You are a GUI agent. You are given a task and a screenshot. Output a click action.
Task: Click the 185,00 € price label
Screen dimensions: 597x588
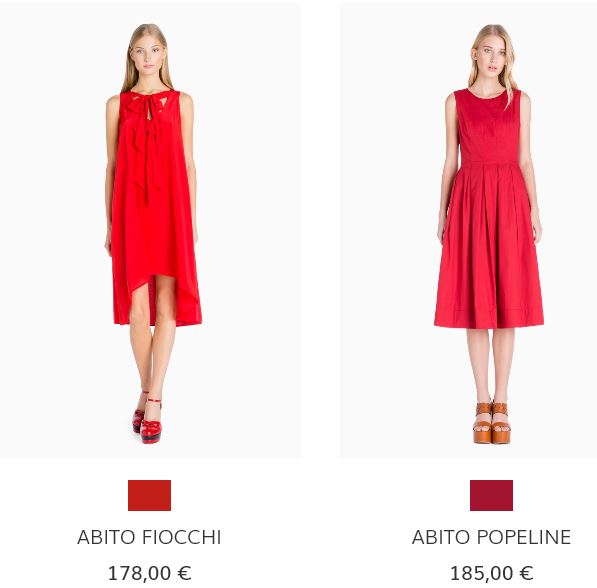[491, 573]
